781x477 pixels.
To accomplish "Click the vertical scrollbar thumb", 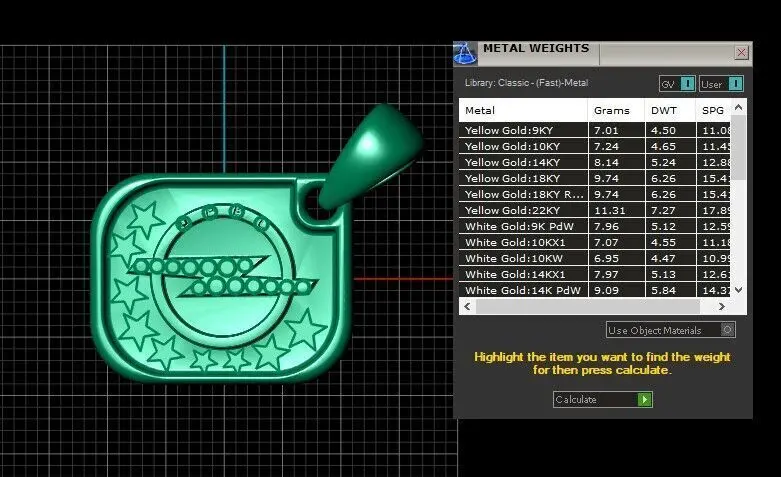I will click(x=739, y=148).
